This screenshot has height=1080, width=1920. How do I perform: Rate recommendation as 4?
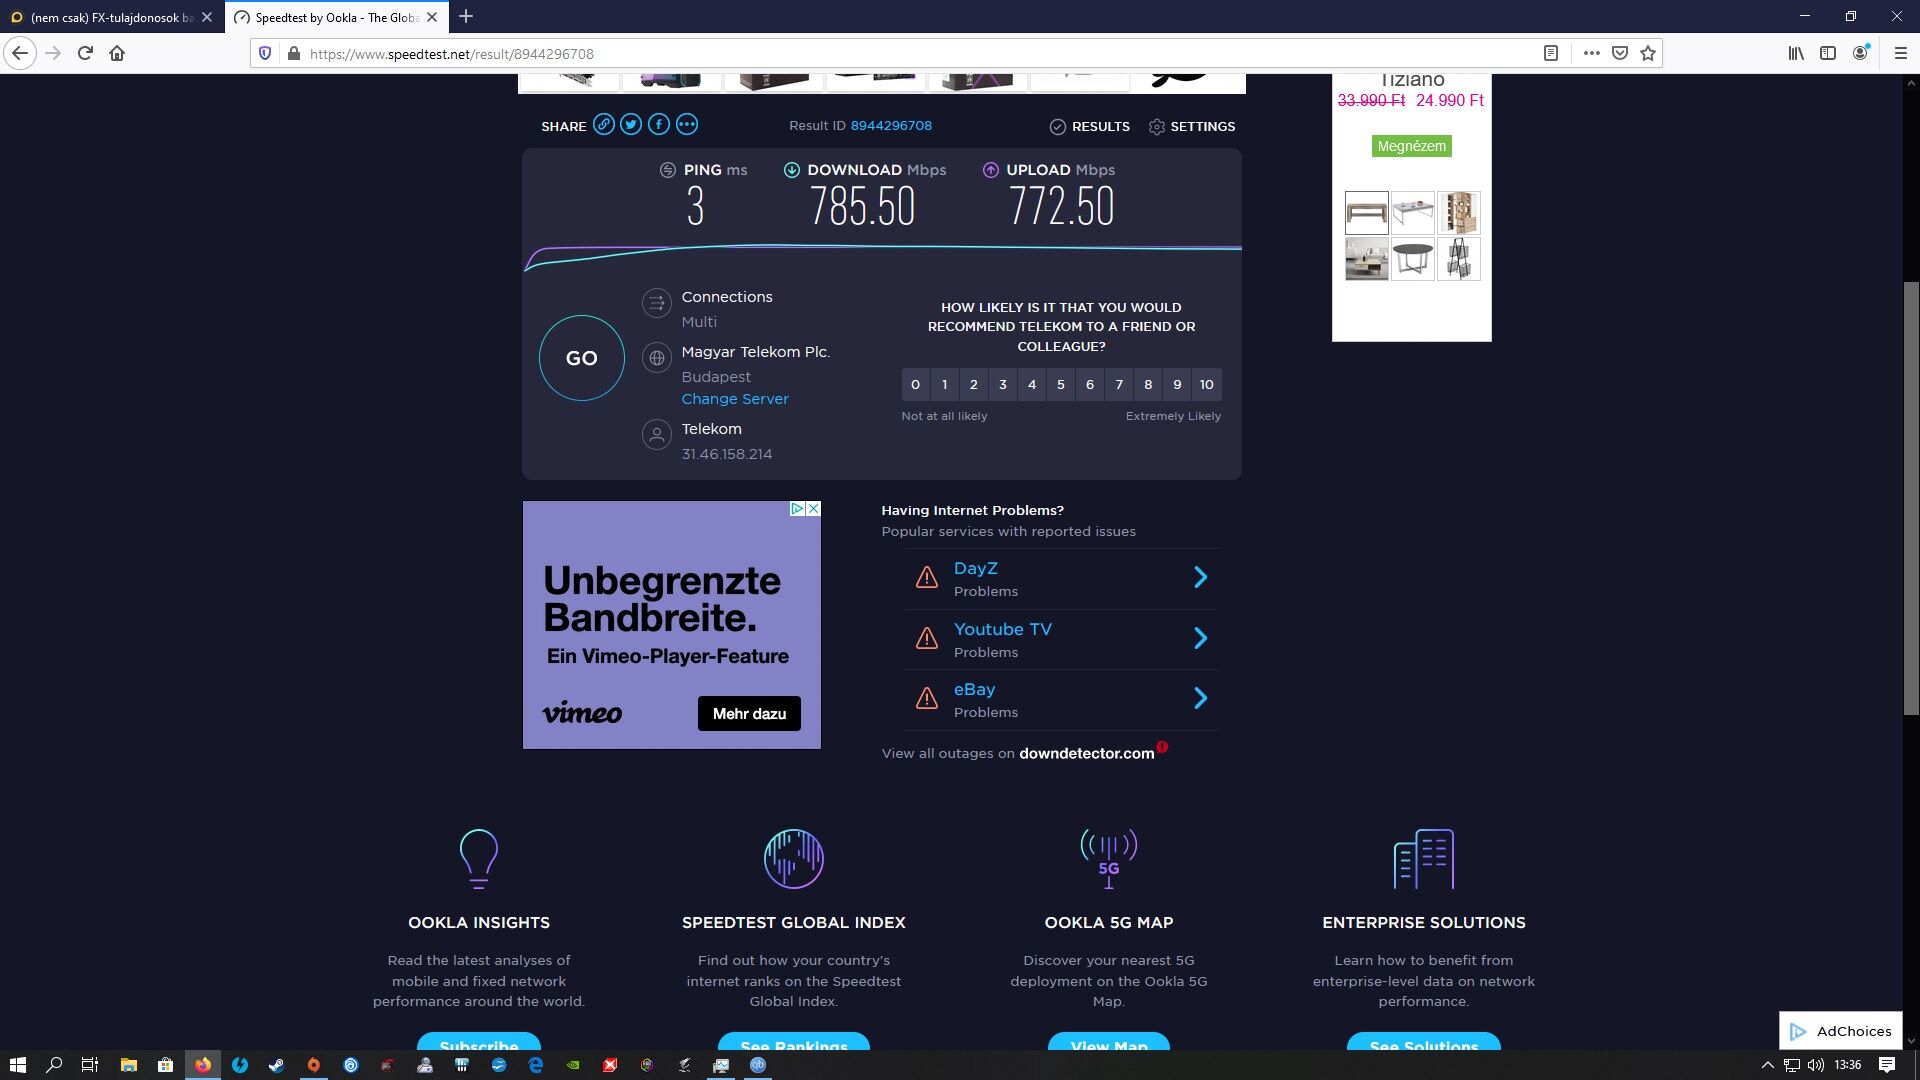(x=1032, y=385)
